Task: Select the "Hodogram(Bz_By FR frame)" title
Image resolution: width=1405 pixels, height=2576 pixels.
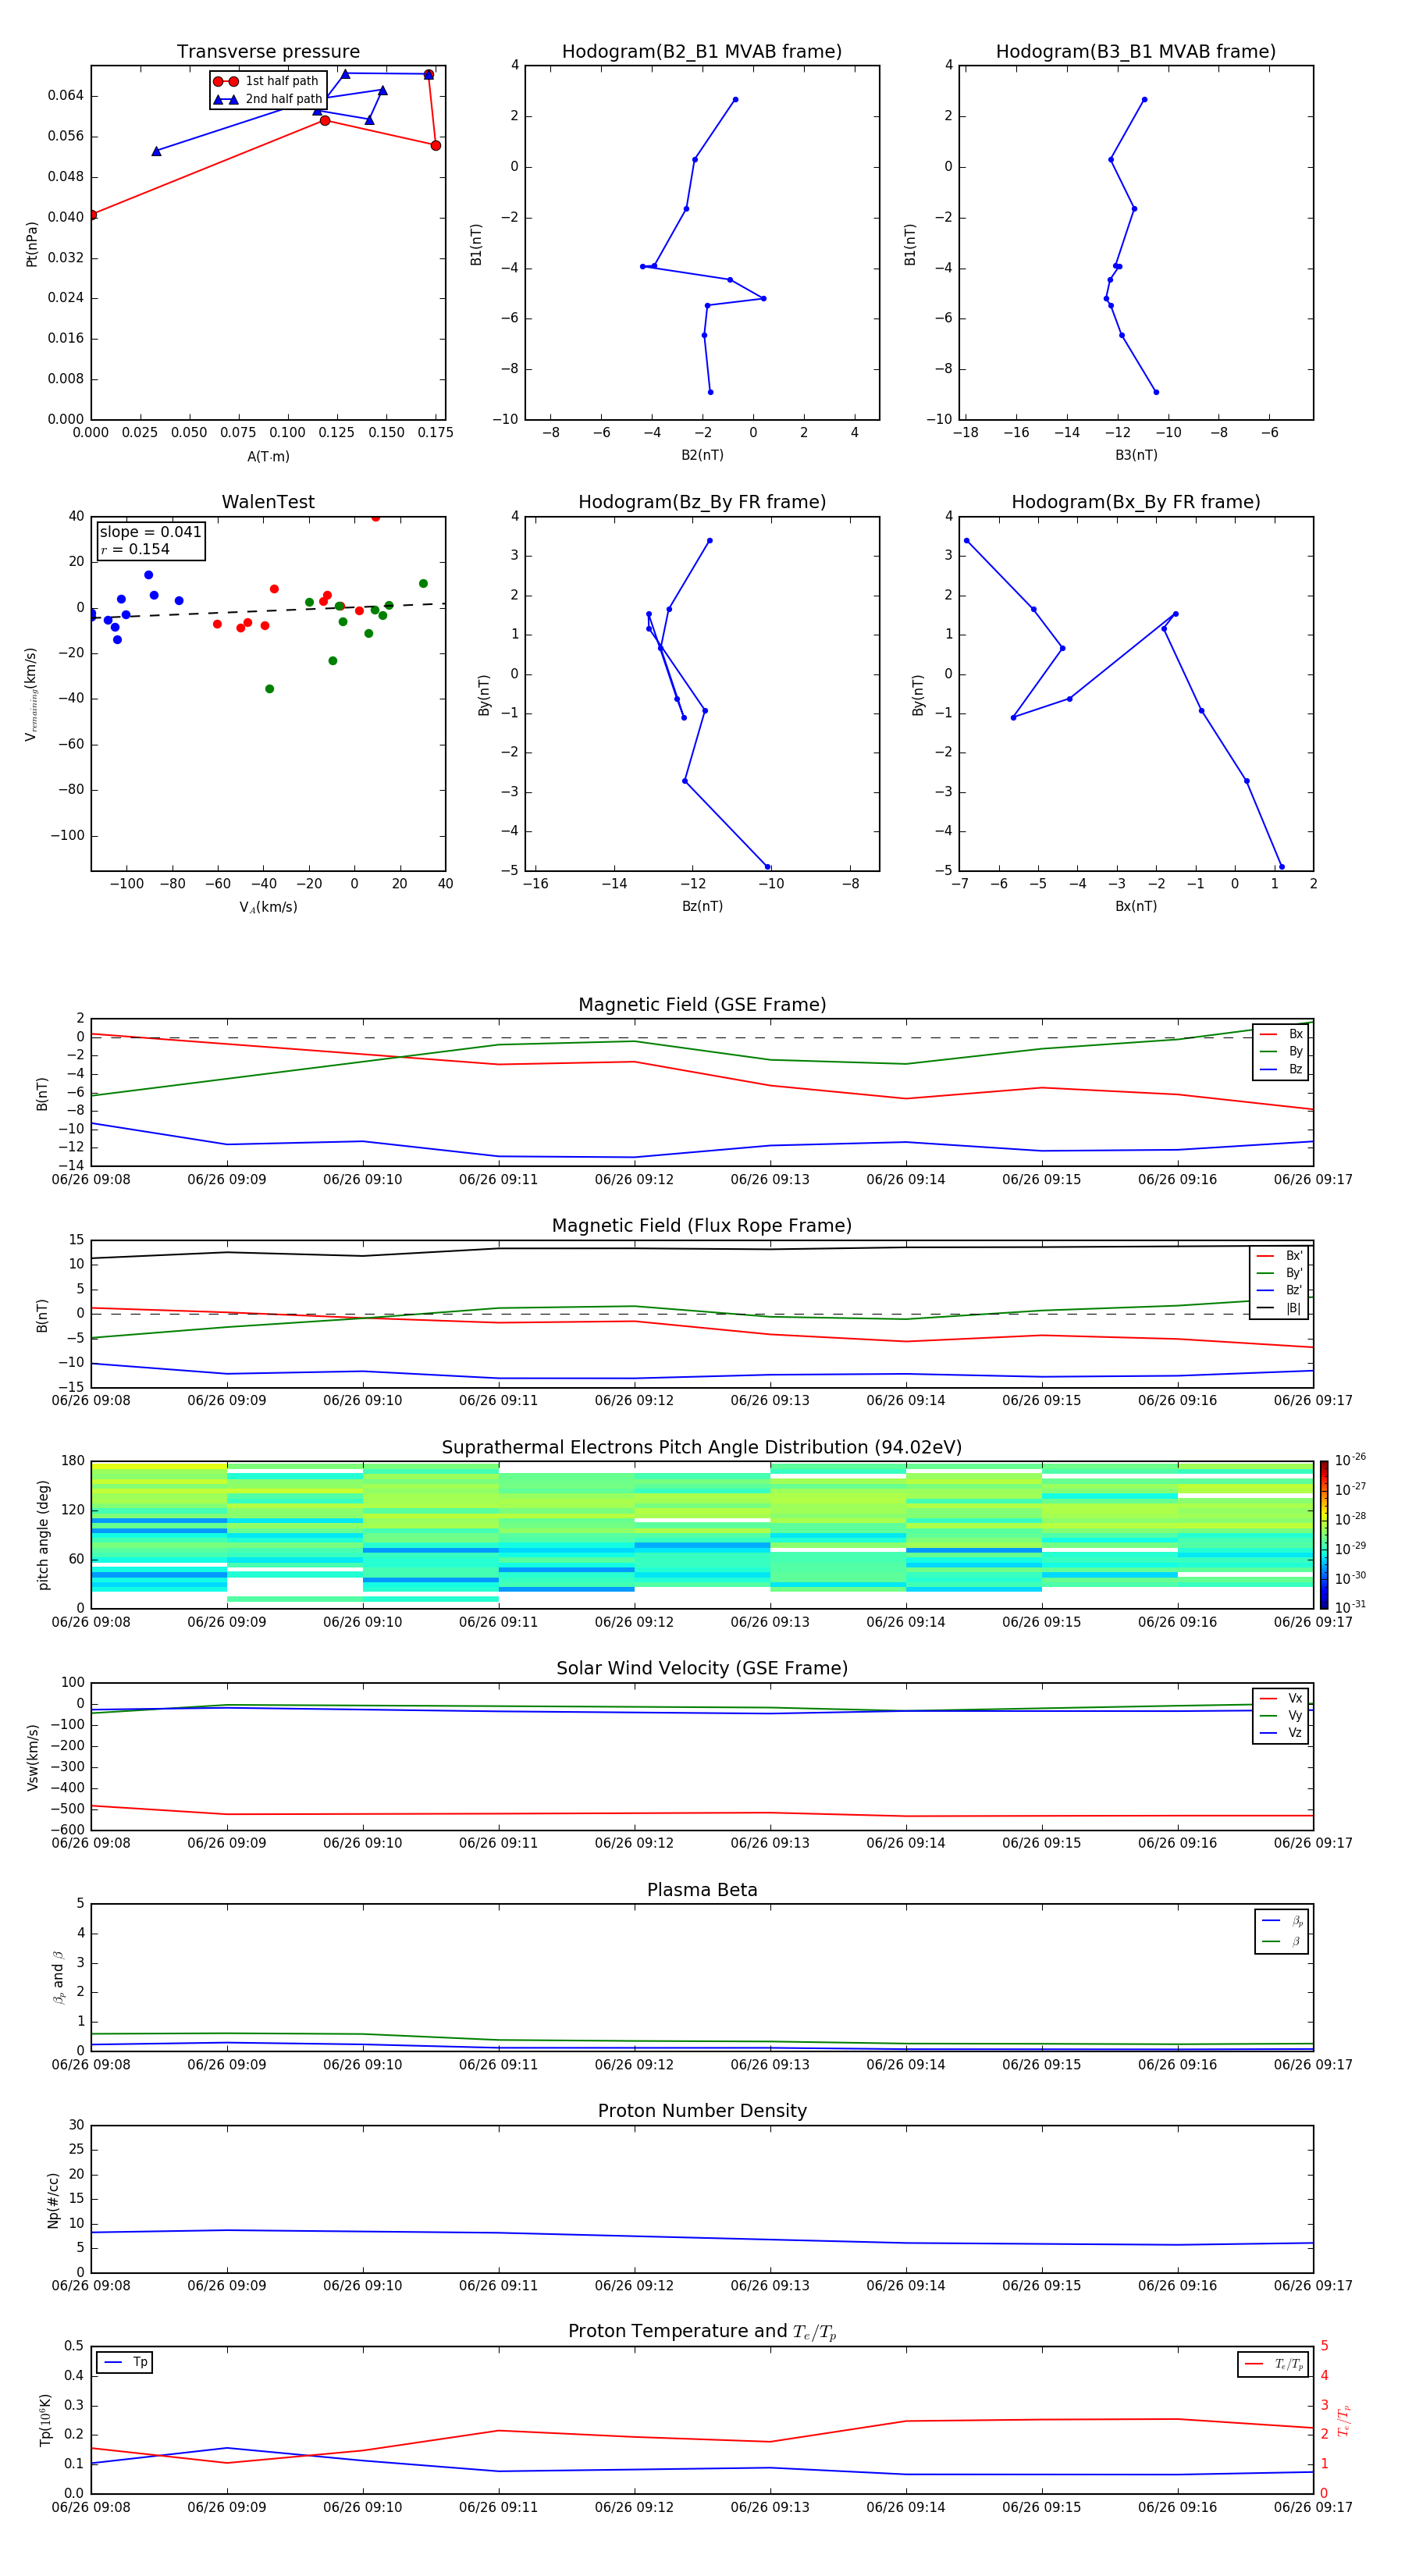Action: click(702, 502)
